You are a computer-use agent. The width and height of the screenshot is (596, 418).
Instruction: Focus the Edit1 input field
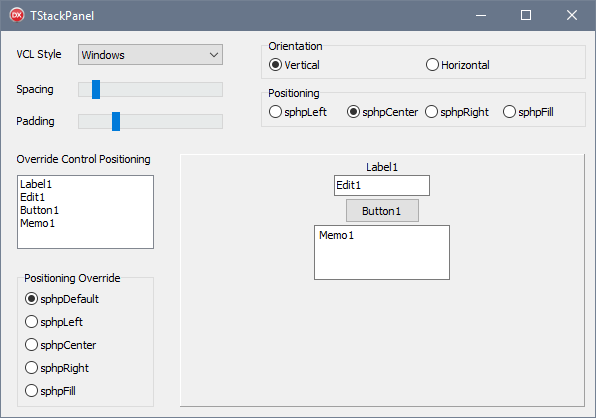pyautogui.click(x=382, y=185)
